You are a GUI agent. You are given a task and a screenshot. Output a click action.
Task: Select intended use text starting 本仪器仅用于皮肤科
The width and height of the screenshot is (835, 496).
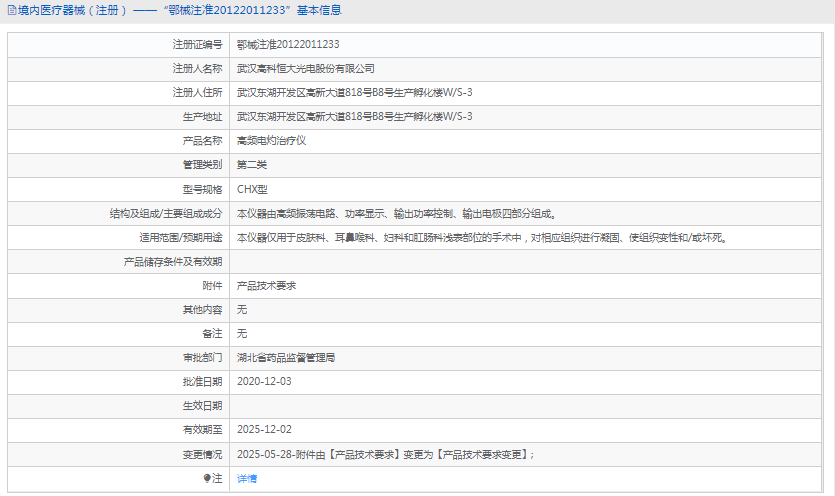coord(482,238)
